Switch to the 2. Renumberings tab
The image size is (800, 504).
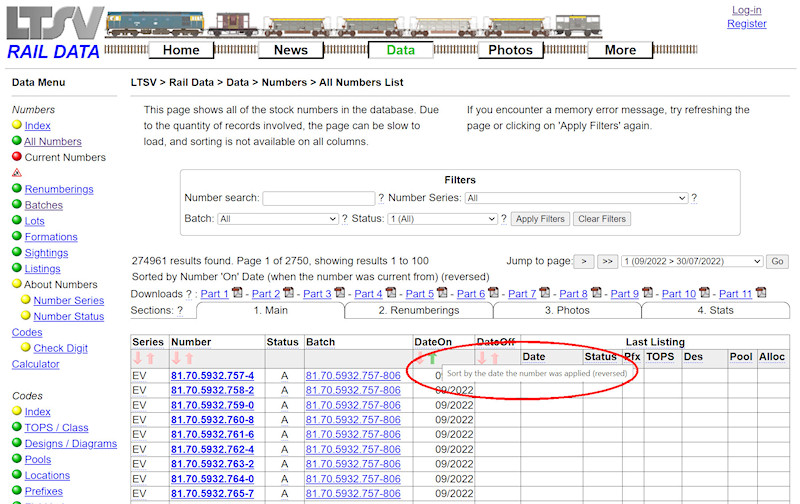pyautogui.click(x=418, y=311)
